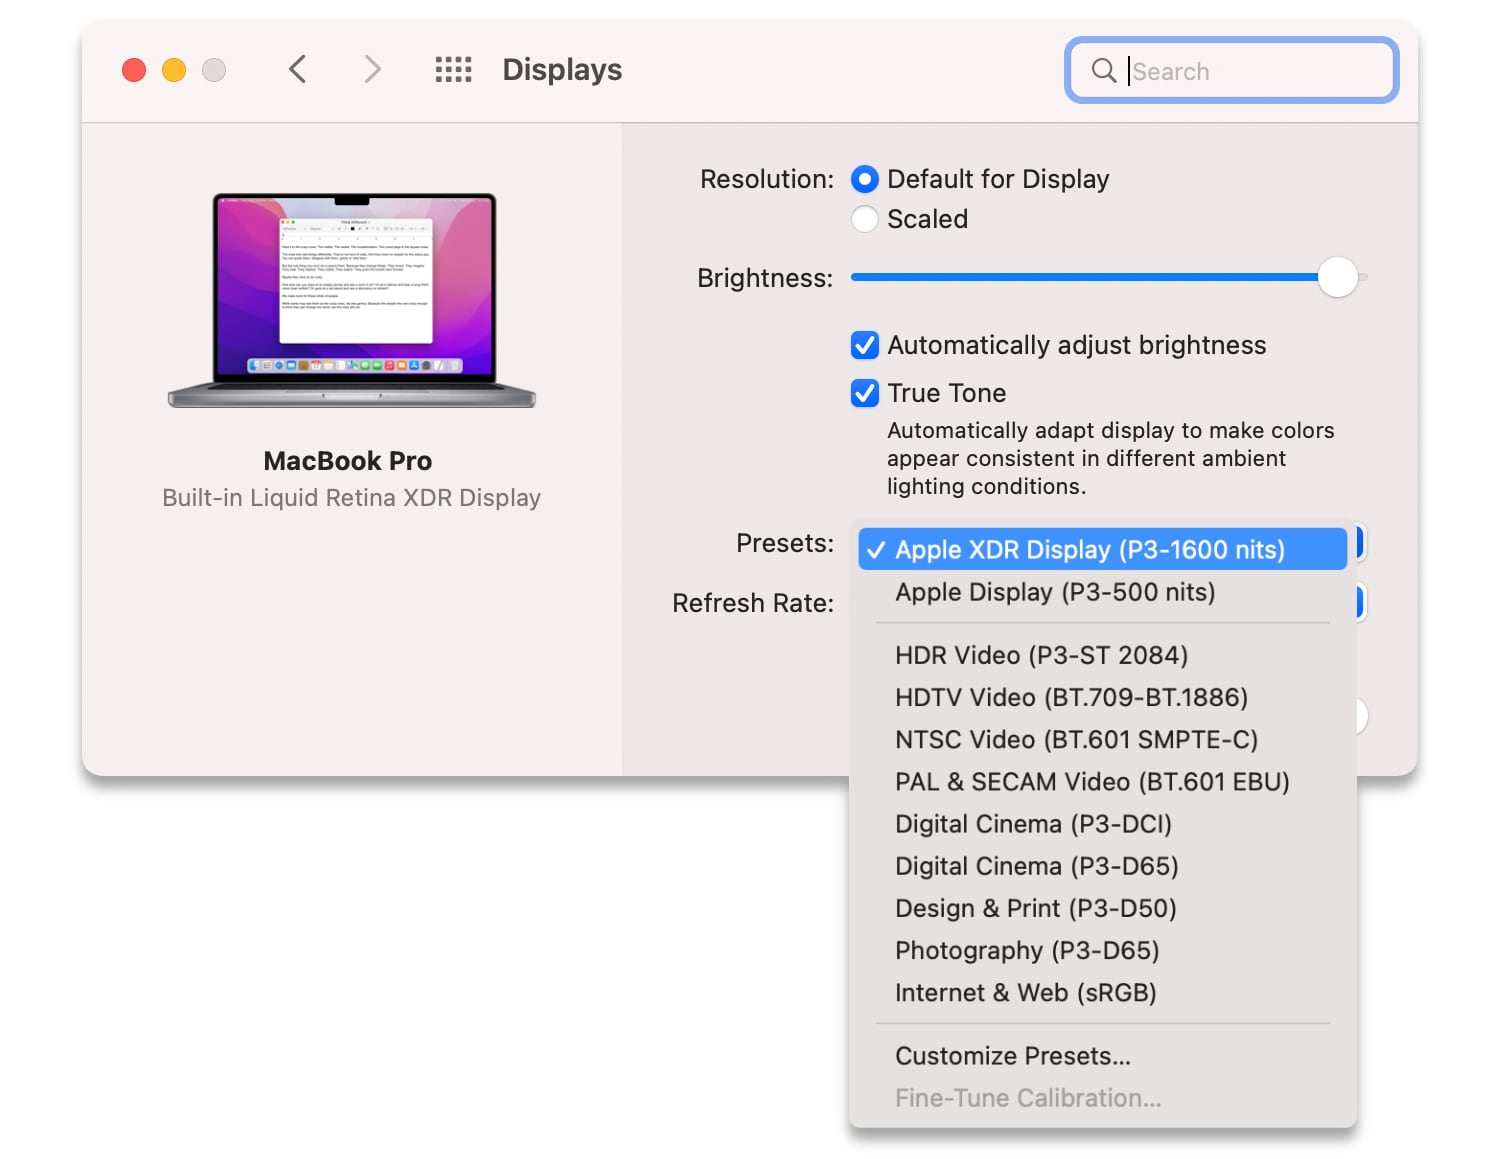Pick Digital Cinema (P3-DCI) preset
1500x1159 pixels.
(1102, 824)
